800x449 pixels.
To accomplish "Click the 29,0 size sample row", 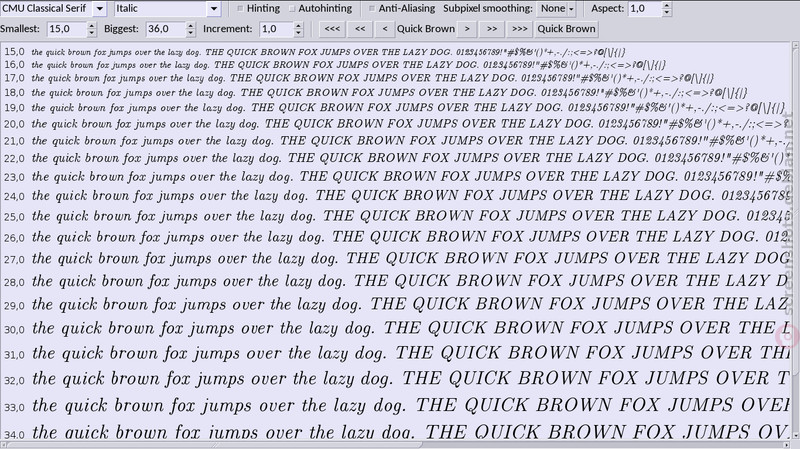I will click(395, 305).
